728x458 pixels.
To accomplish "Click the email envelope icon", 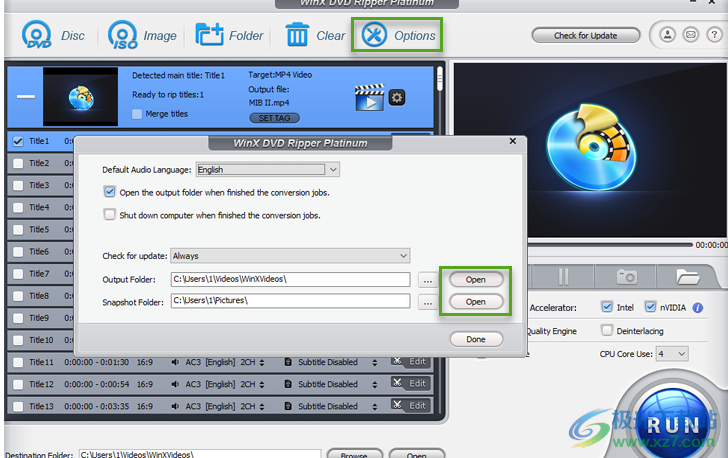I will [x=691, y=35].
